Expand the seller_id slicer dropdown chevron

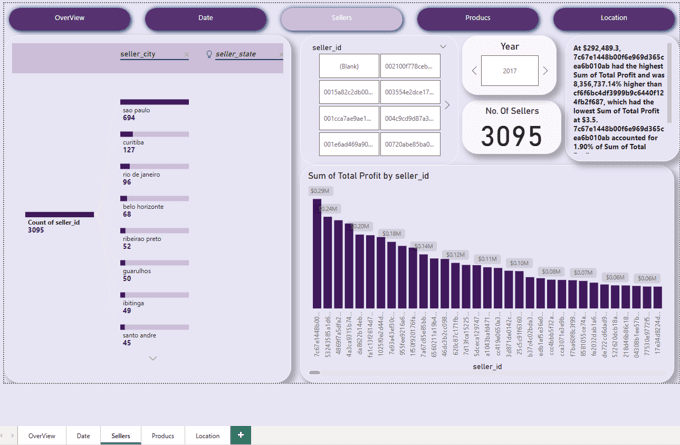[x=443, y=47]
